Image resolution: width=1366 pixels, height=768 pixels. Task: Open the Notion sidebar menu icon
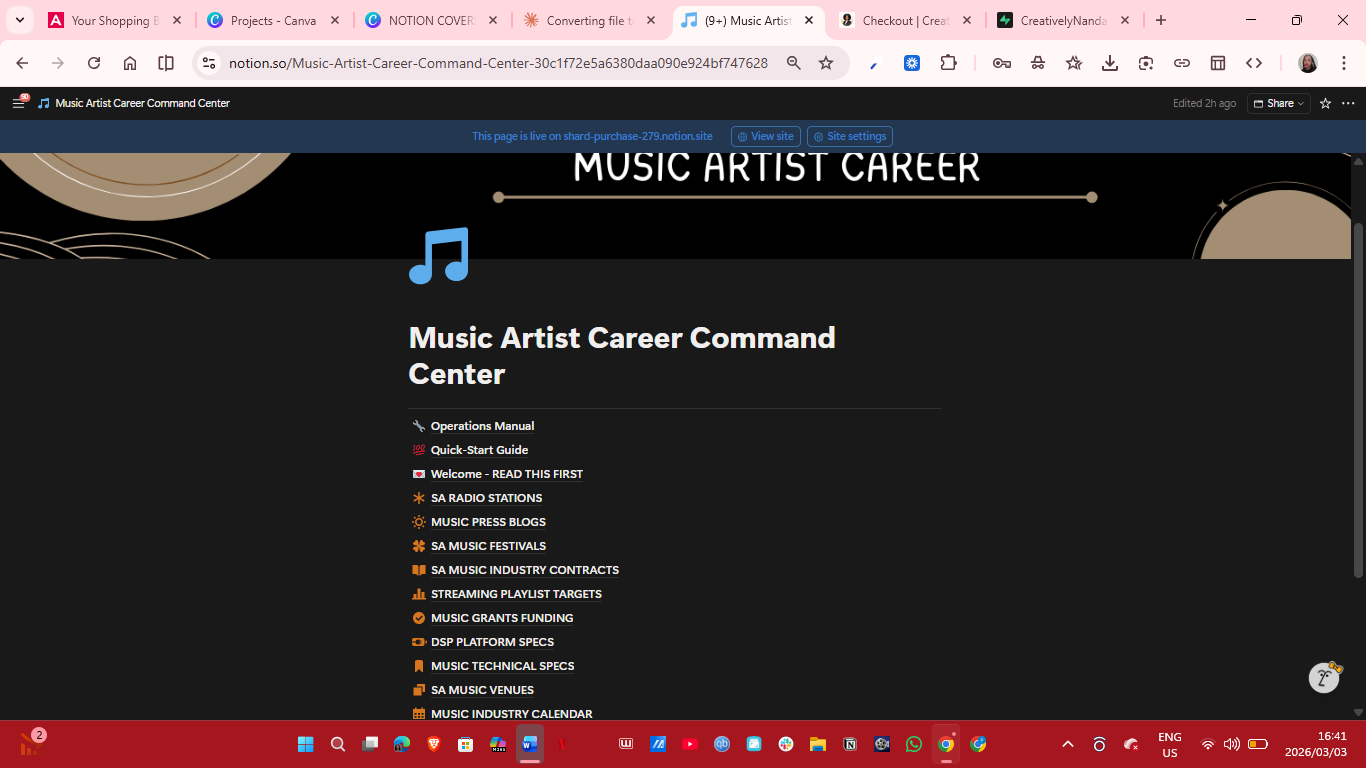tap(18, 103)
